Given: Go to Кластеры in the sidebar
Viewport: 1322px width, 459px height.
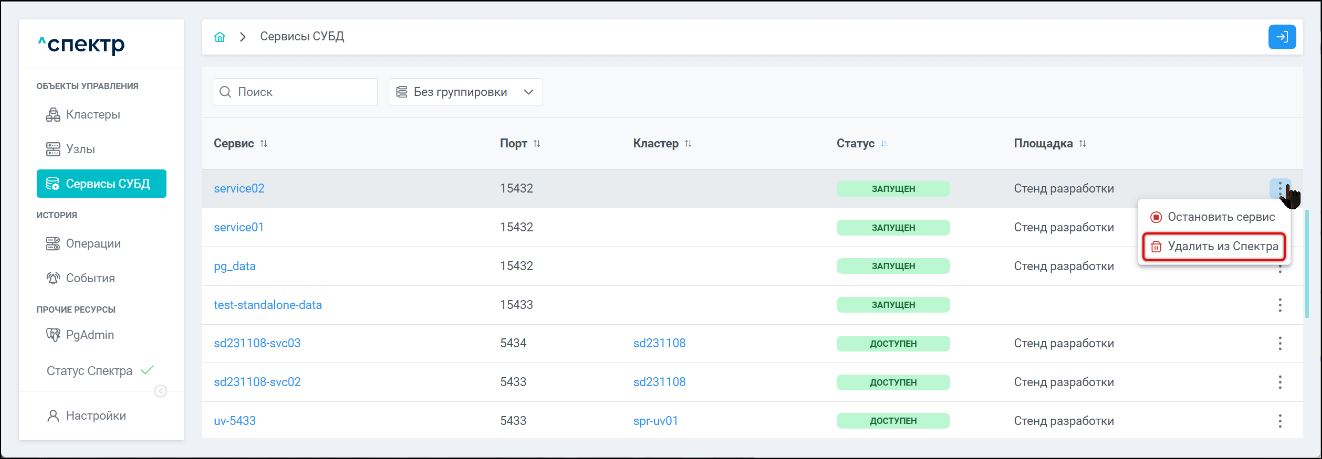Looking at the screenshot, I should (x=93, y=114).
